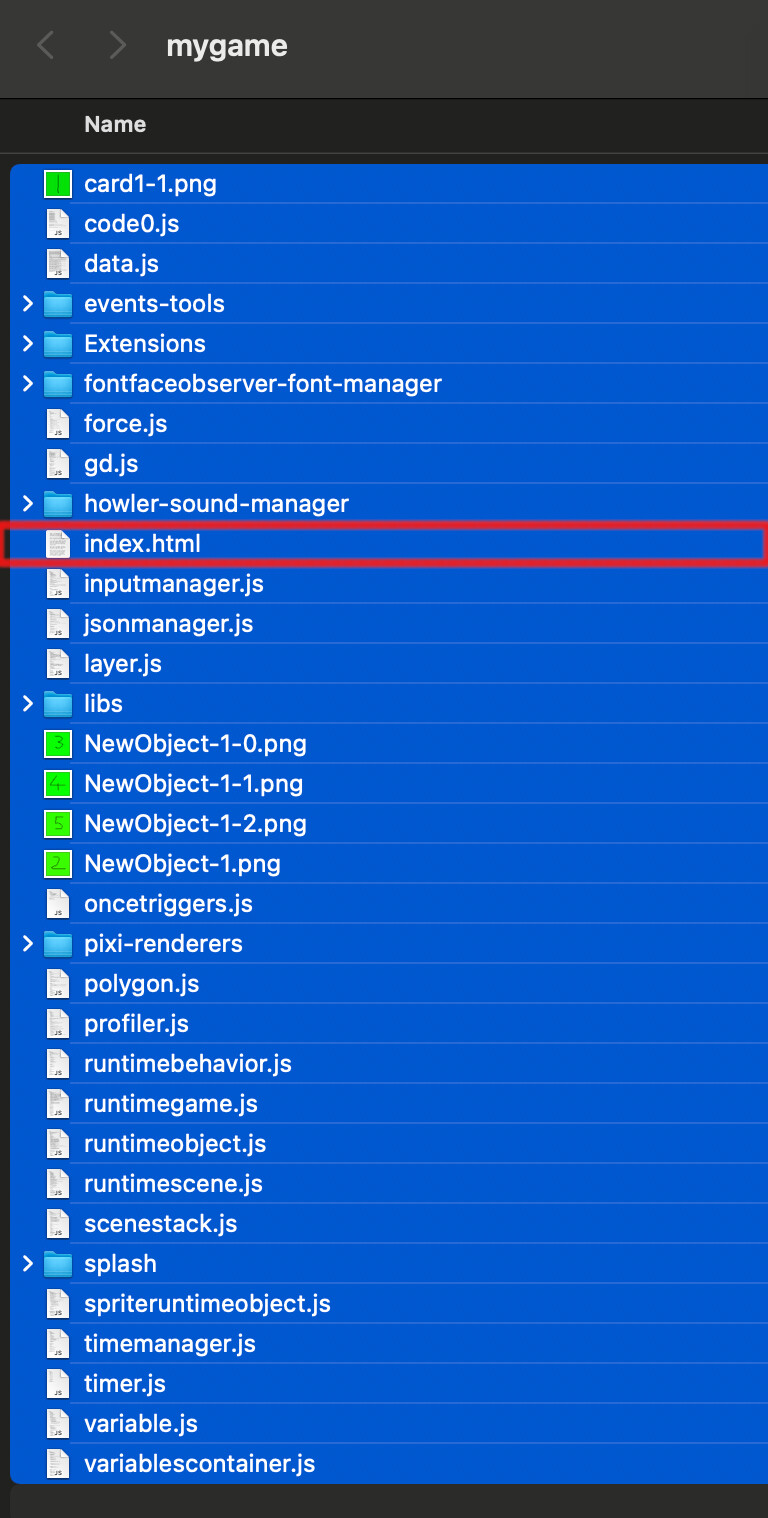
Task: Expand the libs folder
Action: pyautogui.click(x=27, y=703)
